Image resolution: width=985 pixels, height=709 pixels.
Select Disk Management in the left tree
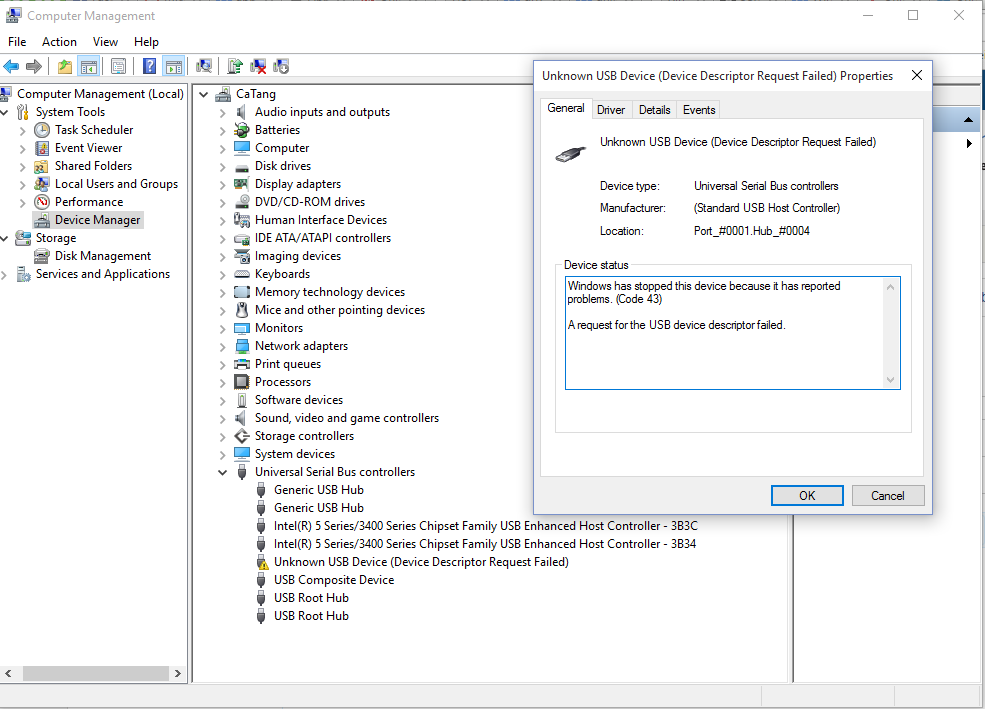pos(103,256)
